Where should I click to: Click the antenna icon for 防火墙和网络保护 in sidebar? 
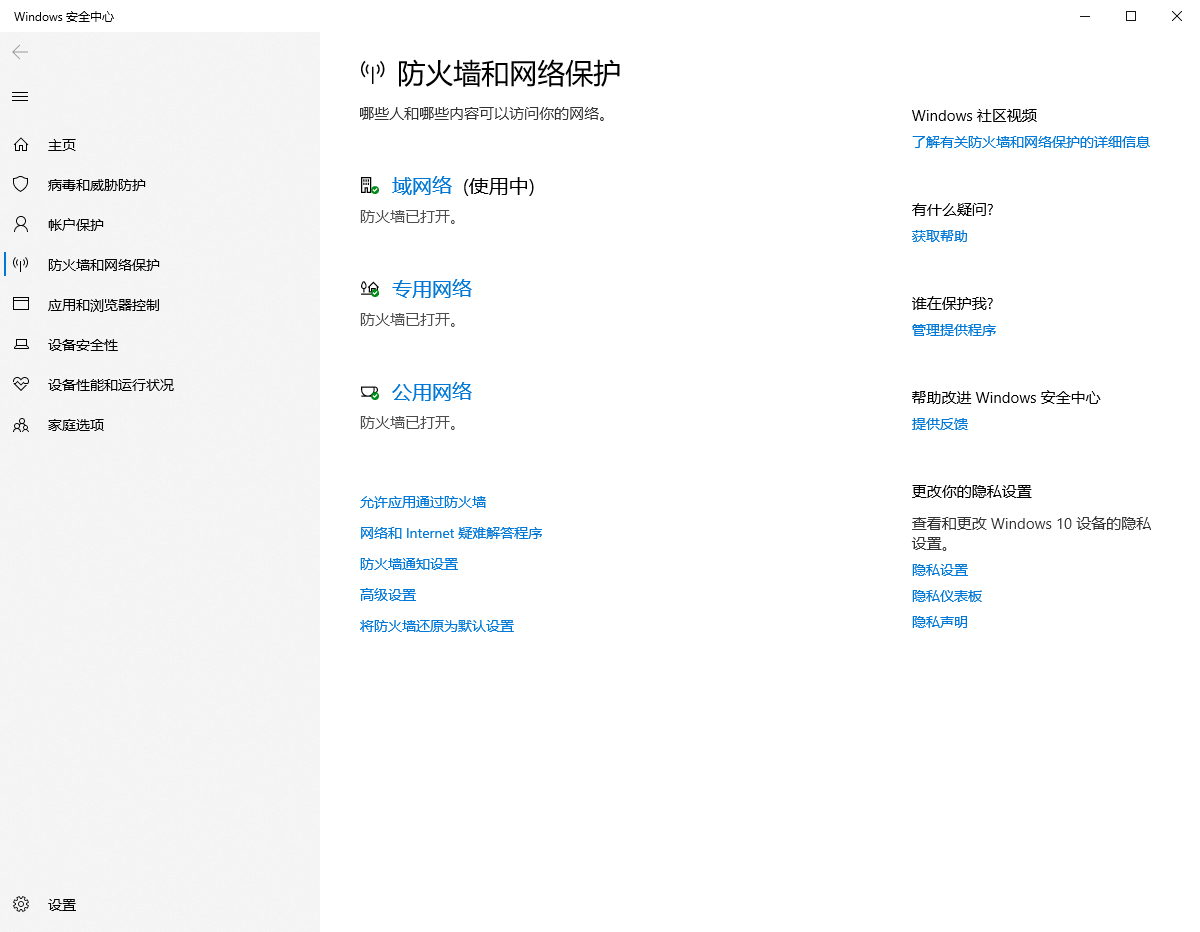[x=20, y=265]
